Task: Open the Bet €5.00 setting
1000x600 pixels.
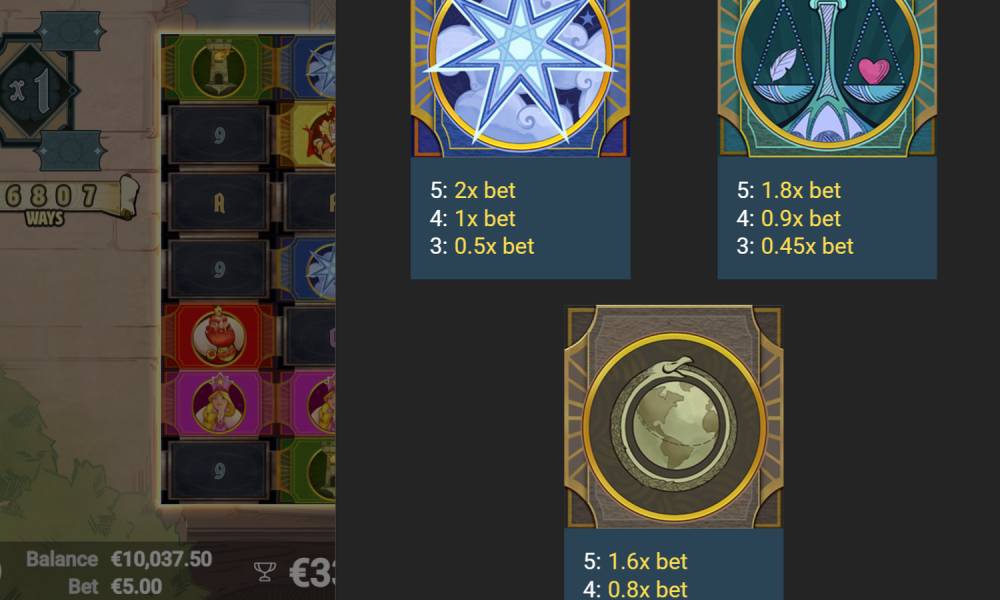Action: tap(115, 586)
